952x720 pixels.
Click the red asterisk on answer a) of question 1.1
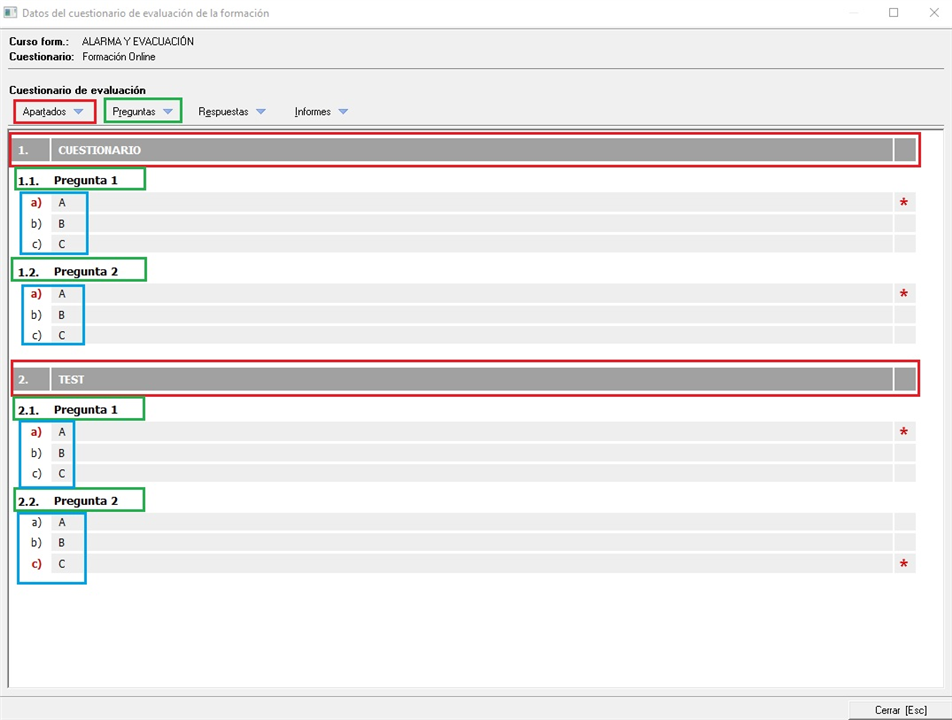[x=904, y=203]
